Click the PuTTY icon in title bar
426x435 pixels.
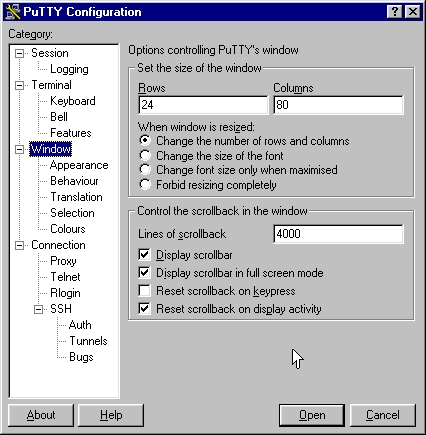click(13, 12)
